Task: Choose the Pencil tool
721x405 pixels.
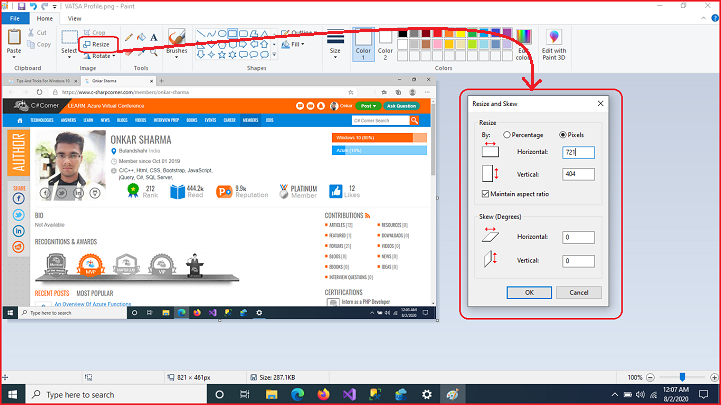Action: click(x=129, y=37)
